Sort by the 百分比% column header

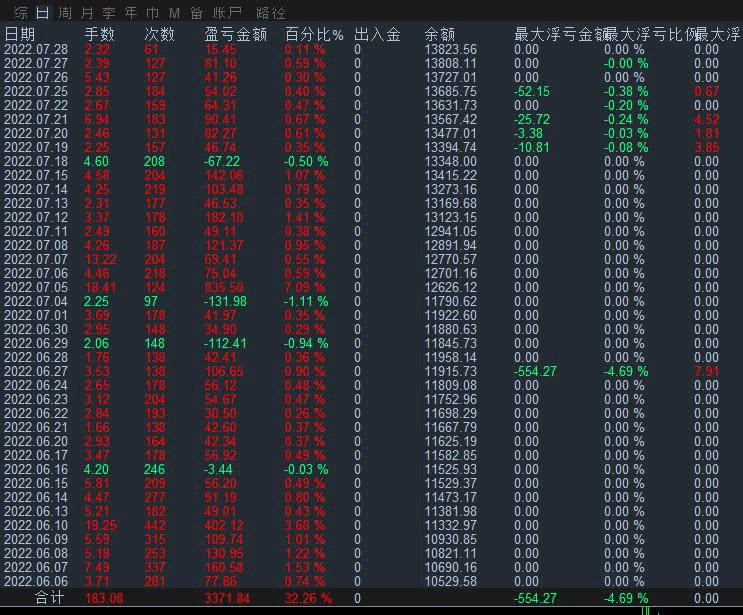(313, 35)
